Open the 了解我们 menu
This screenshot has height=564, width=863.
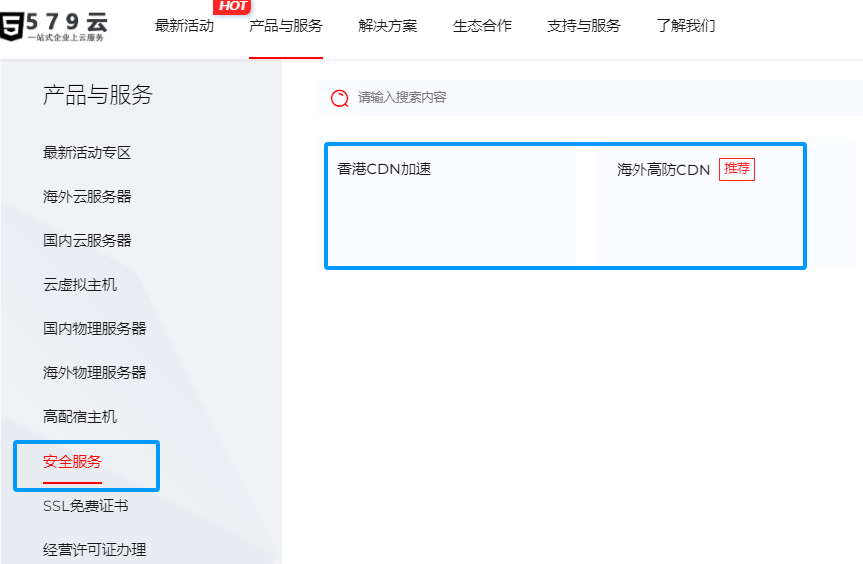pos(686,26)
